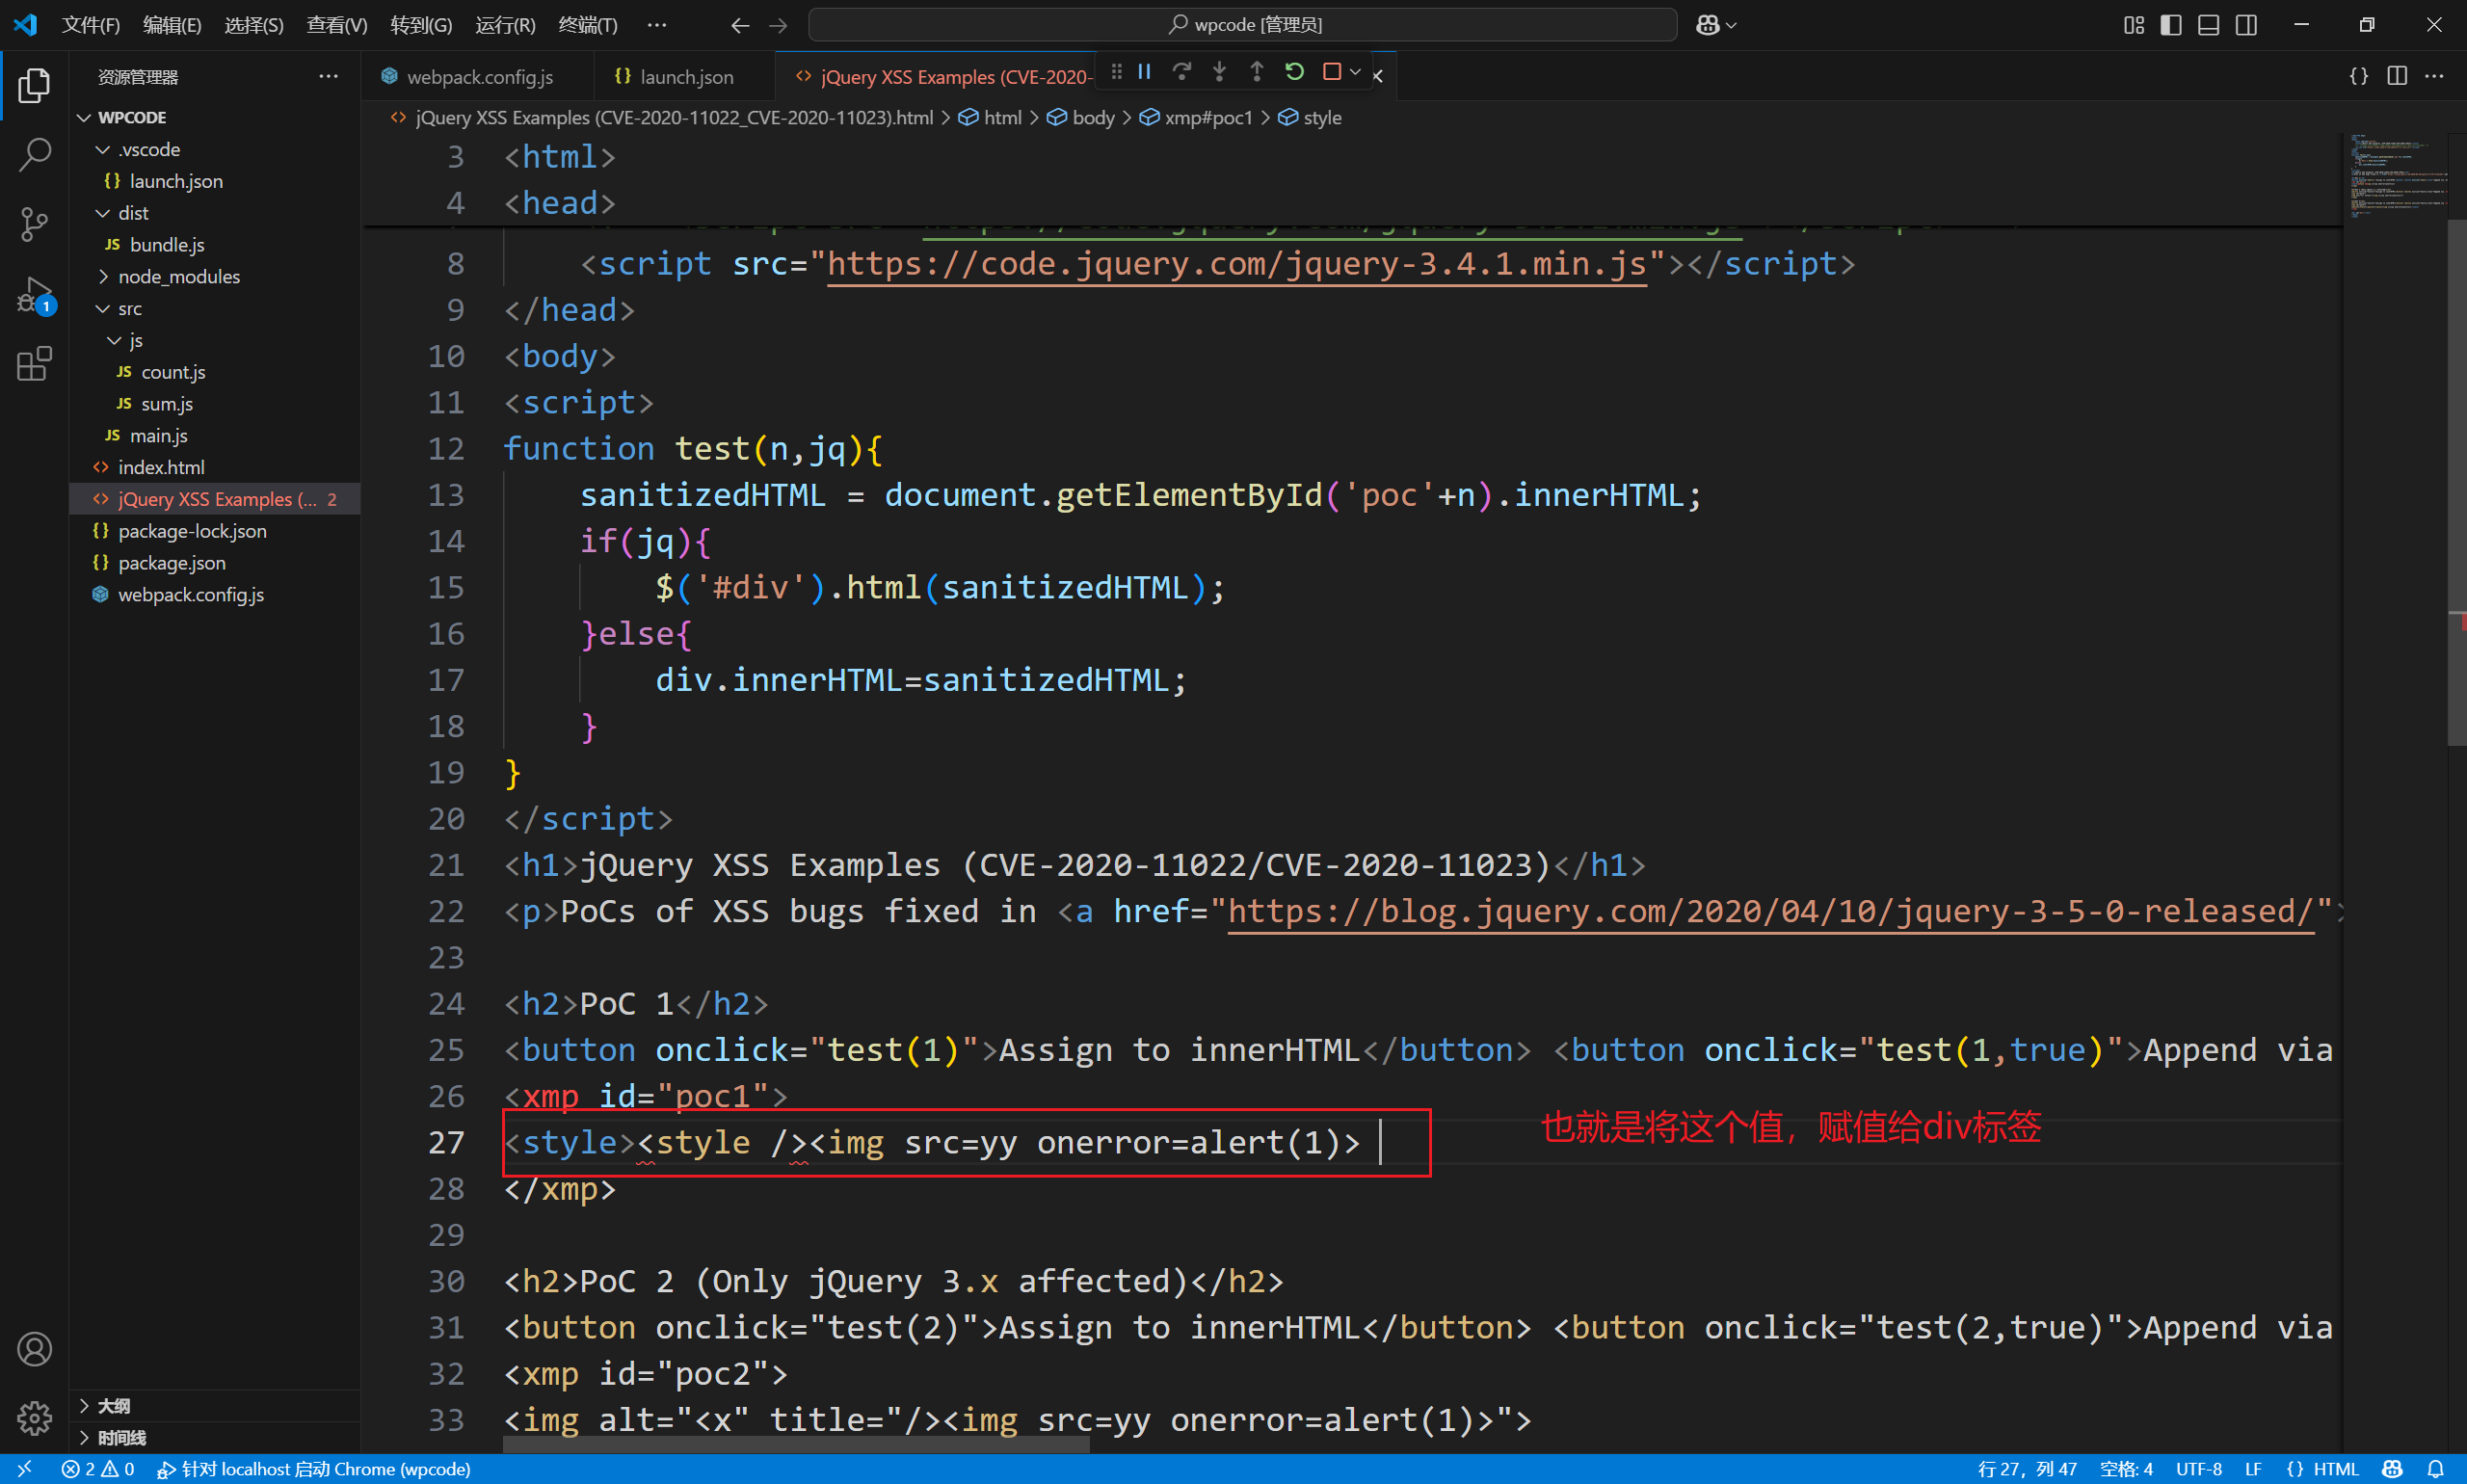This screenshot has width=2467, height=1484.
Task: Open the 终端(T) menu
Action: click(x=587, y=25)
